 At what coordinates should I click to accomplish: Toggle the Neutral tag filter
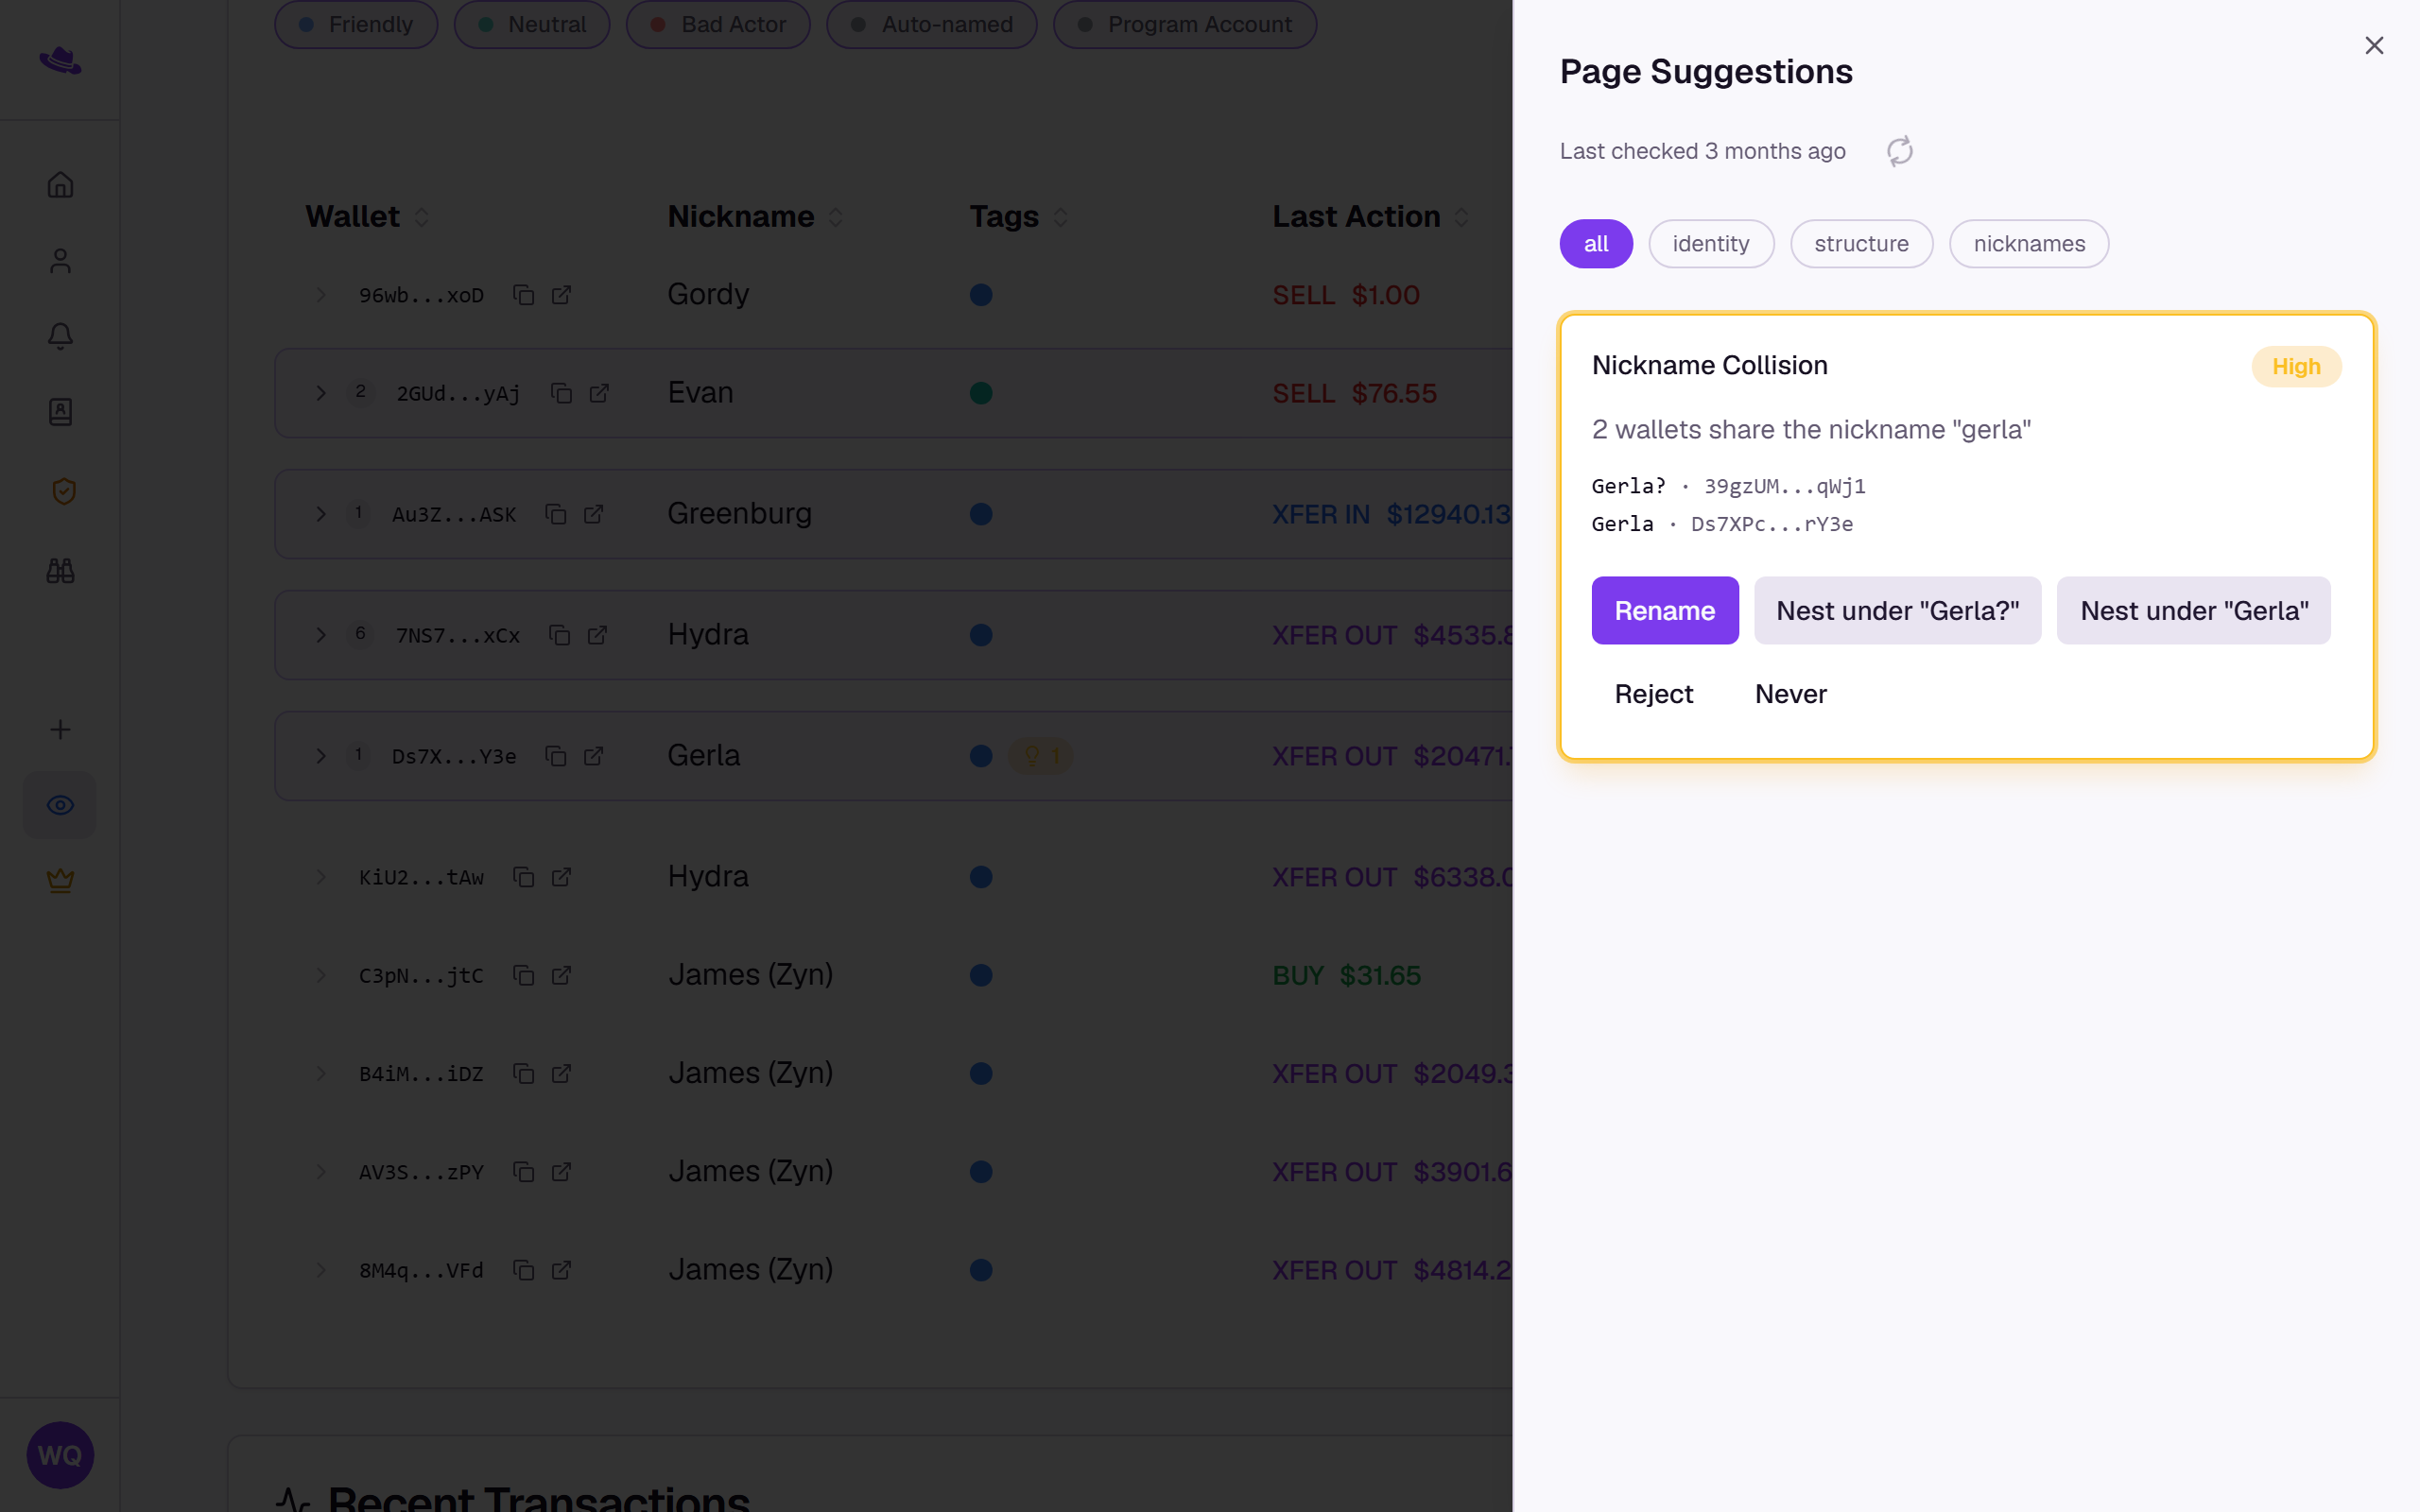(532, 24)
